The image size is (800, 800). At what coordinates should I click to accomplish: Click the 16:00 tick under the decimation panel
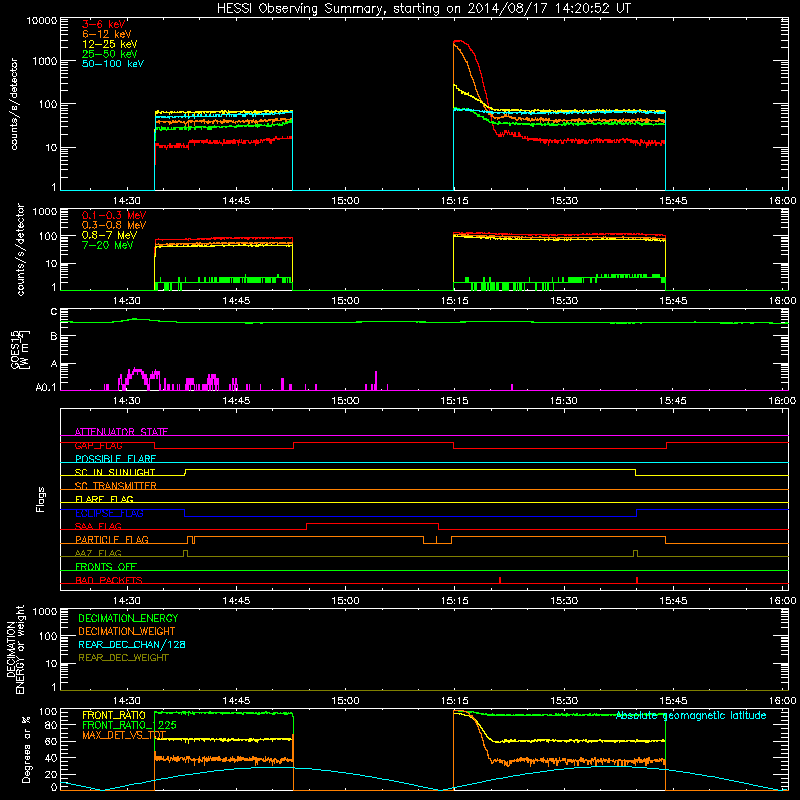(x=782, y=701)
